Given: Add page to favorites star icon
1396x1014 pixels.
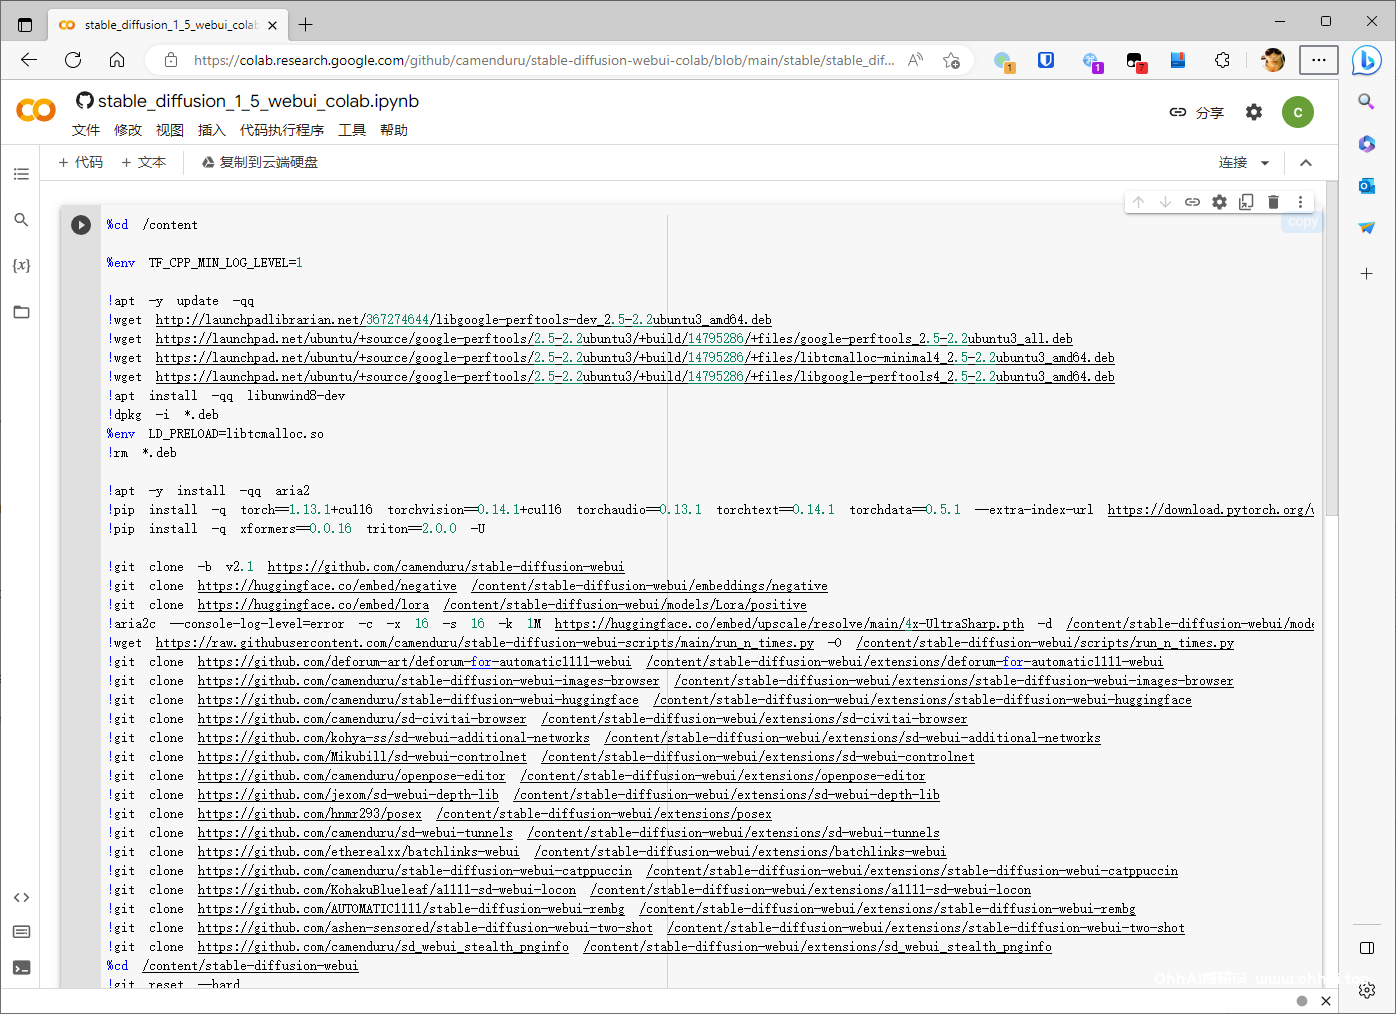Looking at the screenshot, I should 951,60.
